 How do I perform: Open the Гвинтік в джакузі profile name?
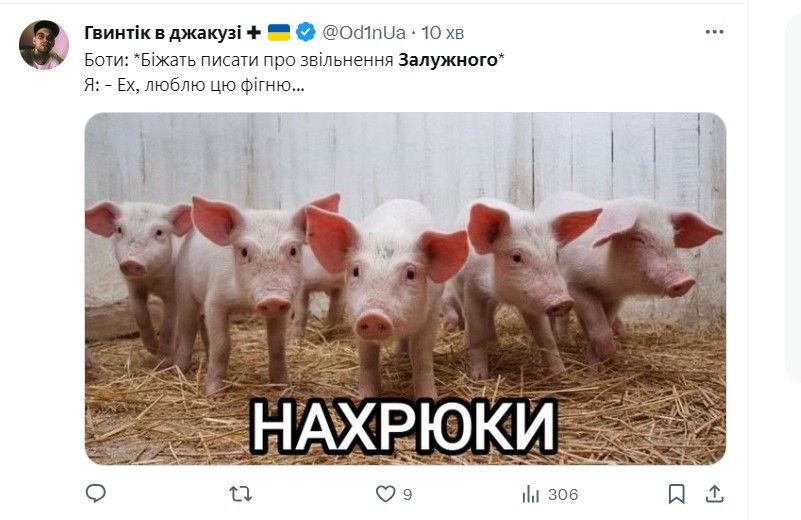162,33
